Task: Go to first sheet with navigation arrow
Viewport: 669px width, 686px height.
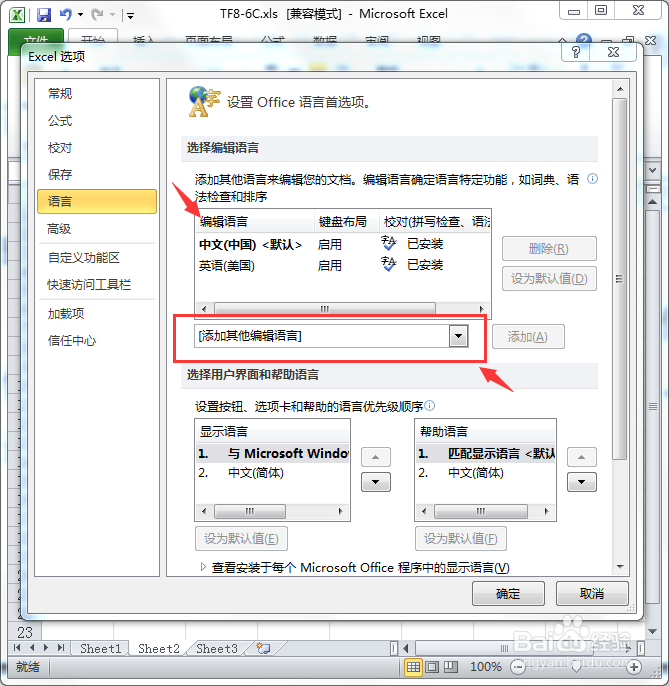Action: [17, 648]
